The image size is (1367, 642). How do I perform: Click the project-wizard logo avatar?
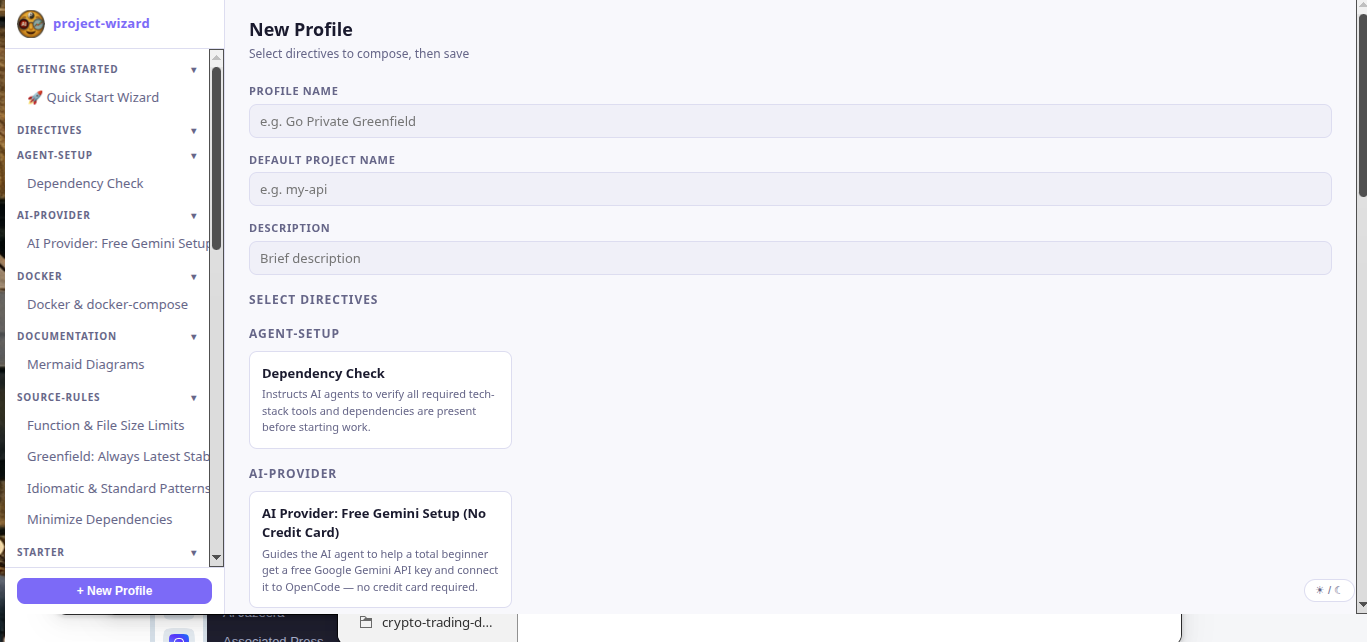[31, 24]
